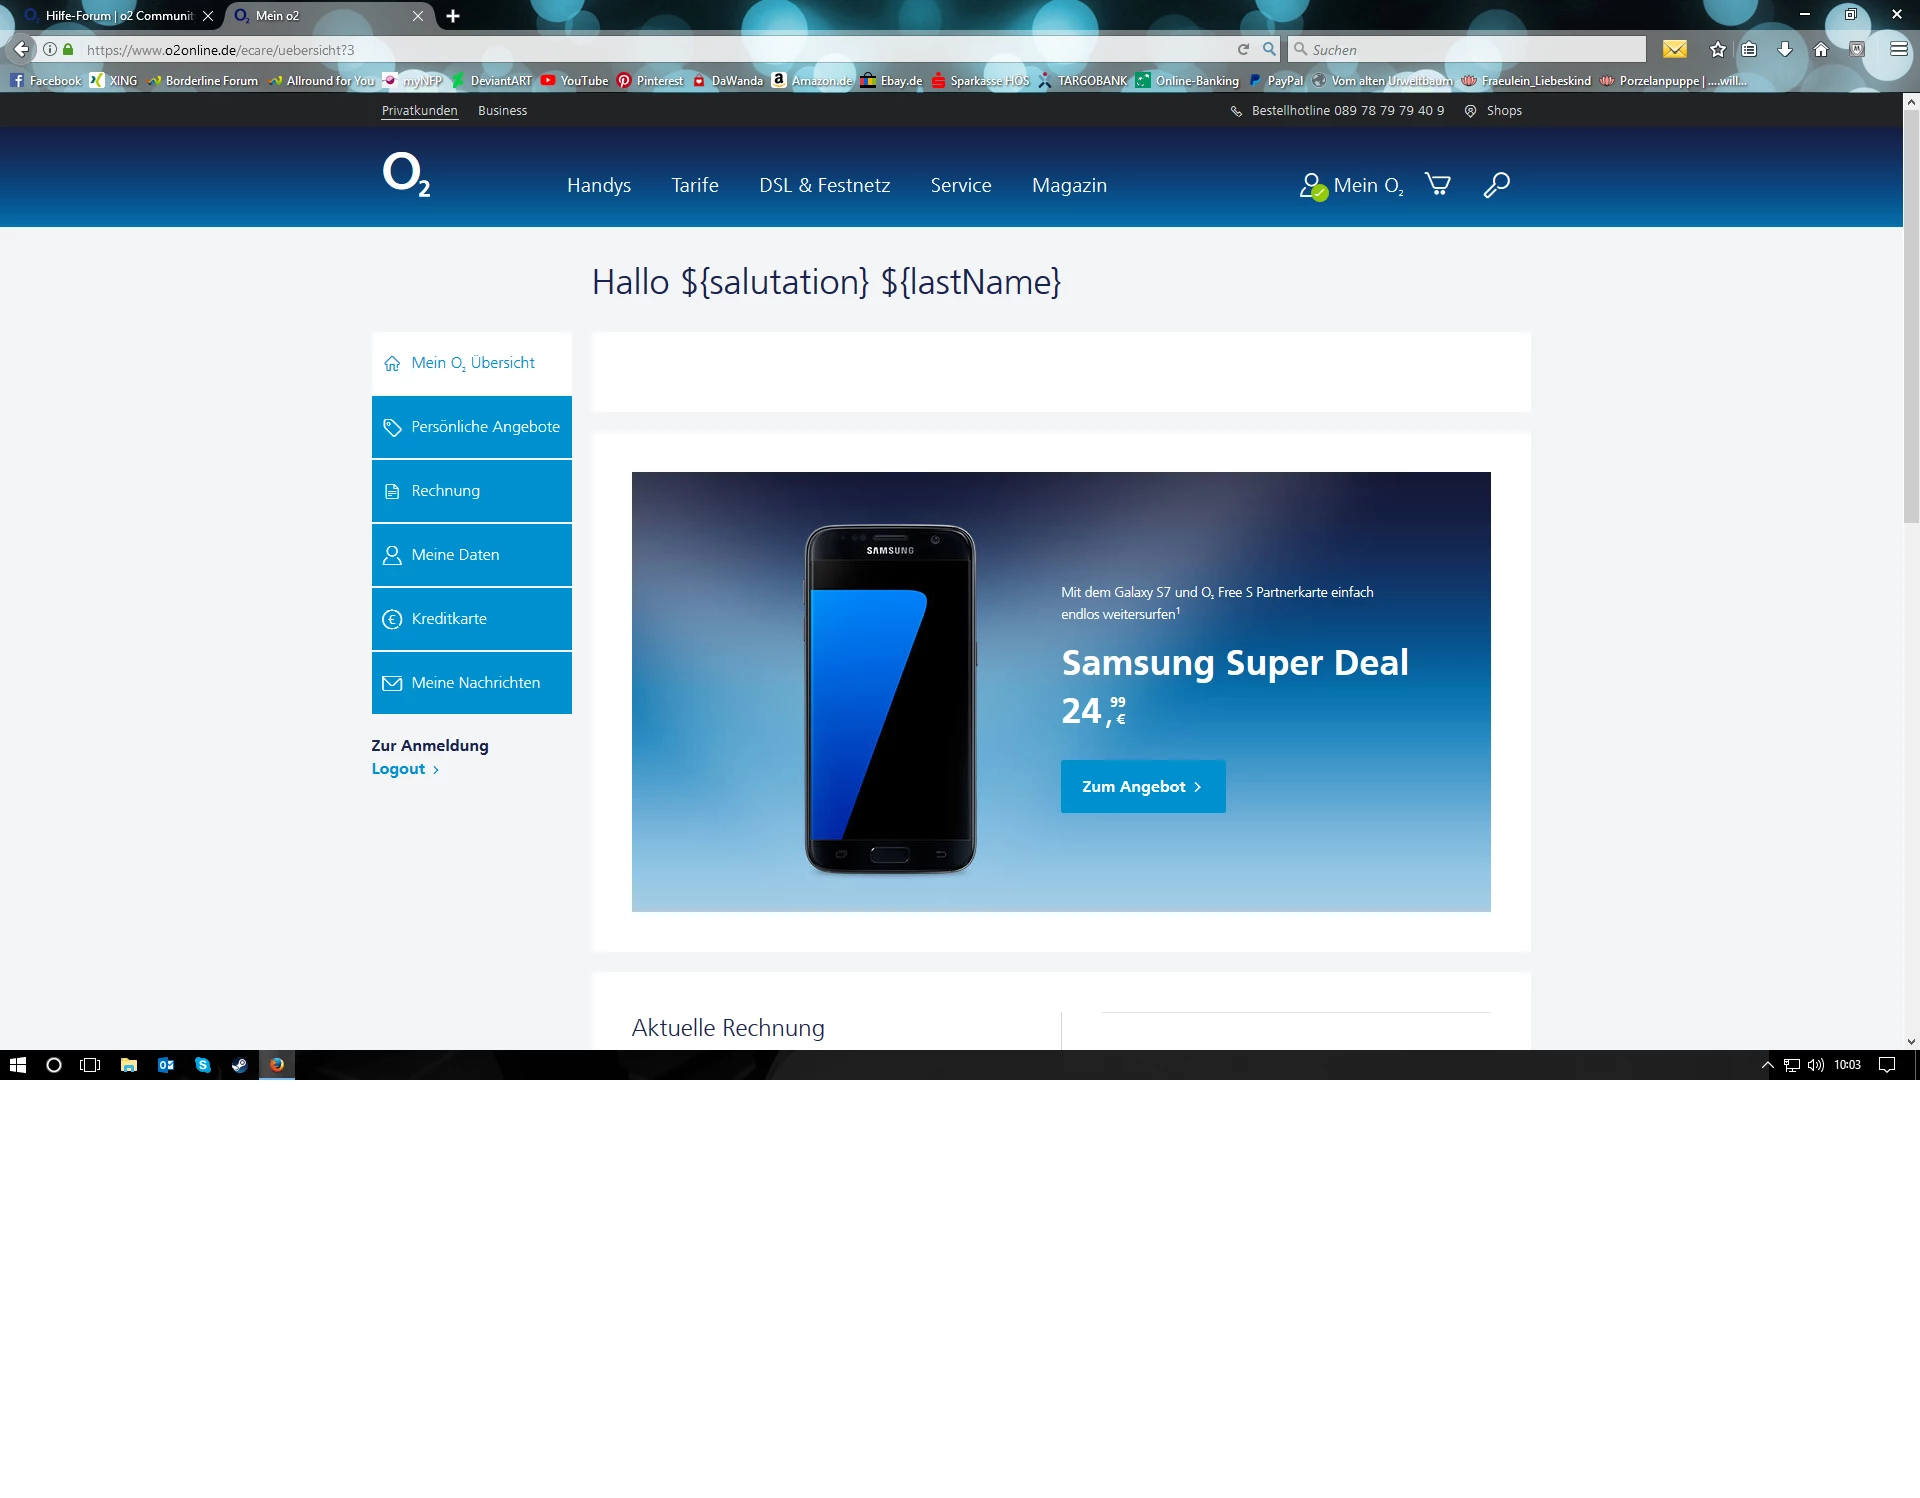
Task: Open Firefox downloads arrow icon
Action: pyautogui.click(x=1785, y=49)
